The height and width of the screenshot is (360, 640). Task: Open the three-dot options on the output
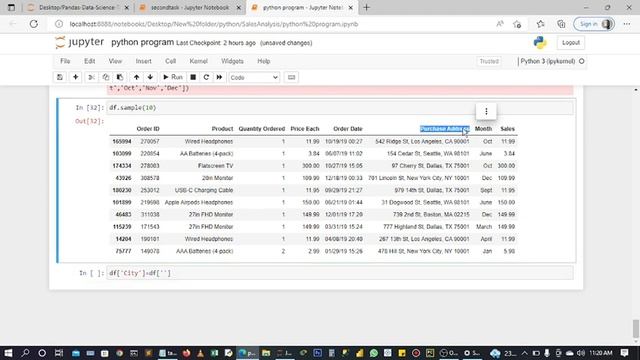point(486,111)
